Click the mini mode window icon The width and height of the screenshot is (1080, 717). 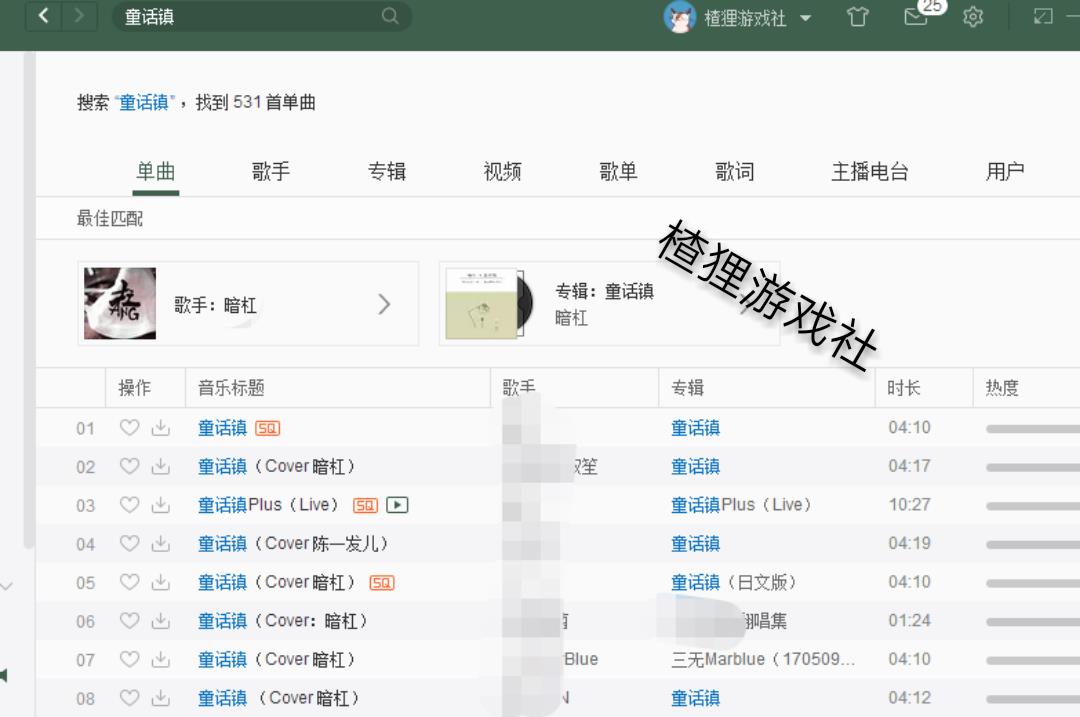click(x=1043, y=17)
